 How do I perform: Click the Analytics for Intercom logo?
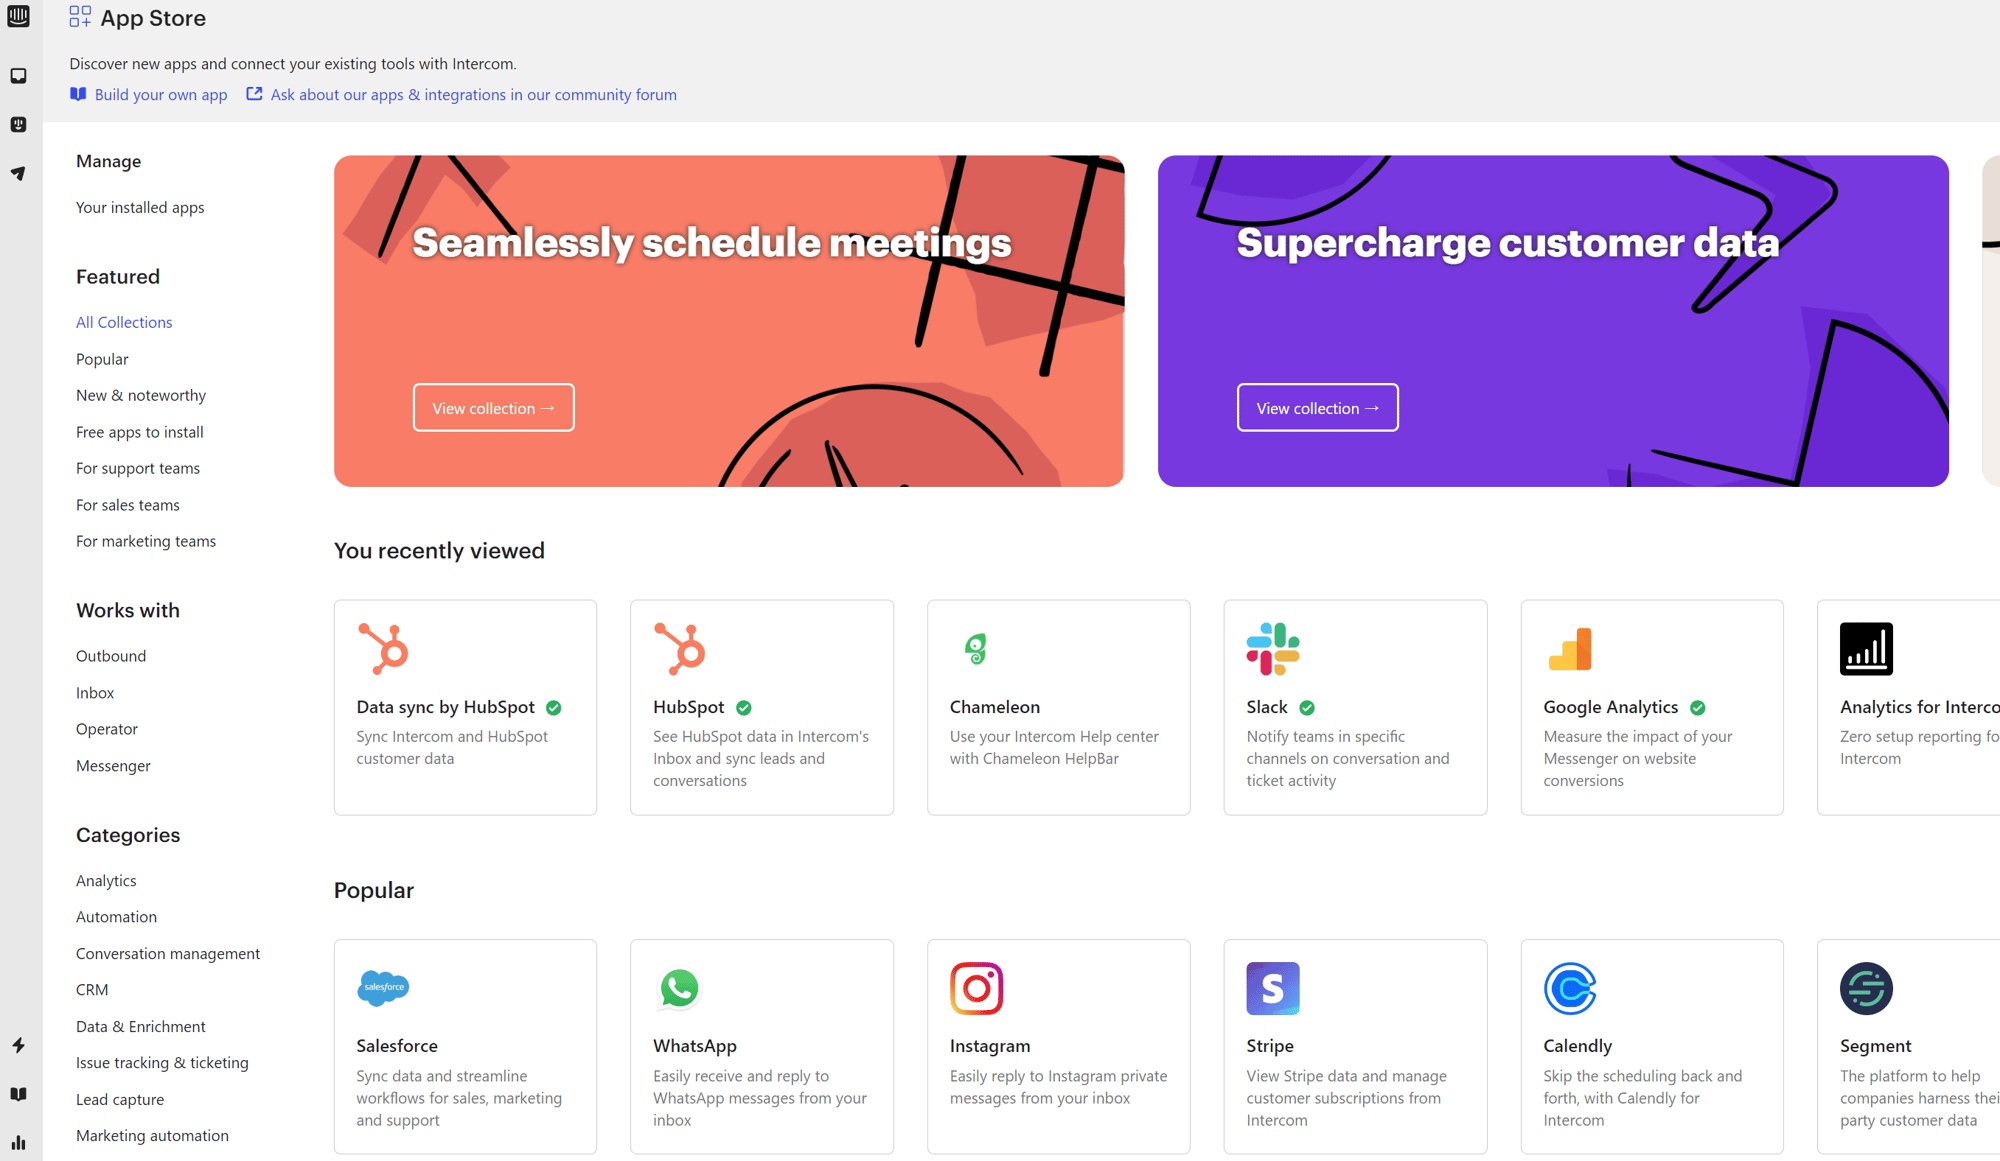point(1866,648)
